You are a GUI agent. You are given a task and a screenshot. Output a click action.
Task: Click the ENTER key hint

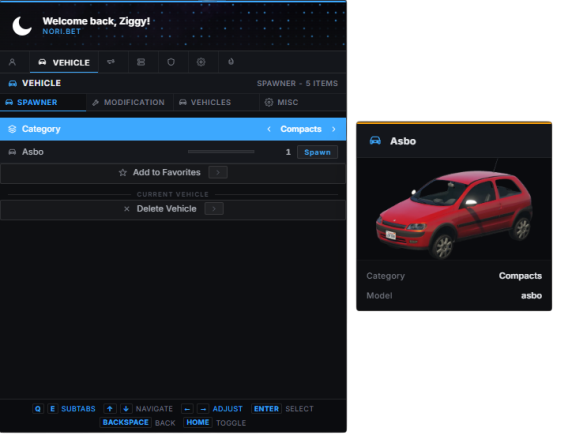click(266, 409)
